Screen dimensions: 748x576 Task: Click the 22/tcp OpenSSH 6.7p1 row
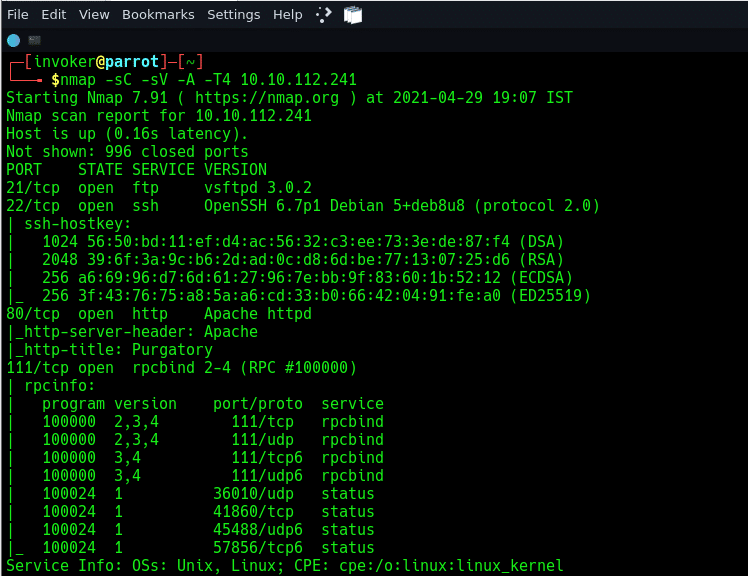pyautogui.click(x=303, y=206)
